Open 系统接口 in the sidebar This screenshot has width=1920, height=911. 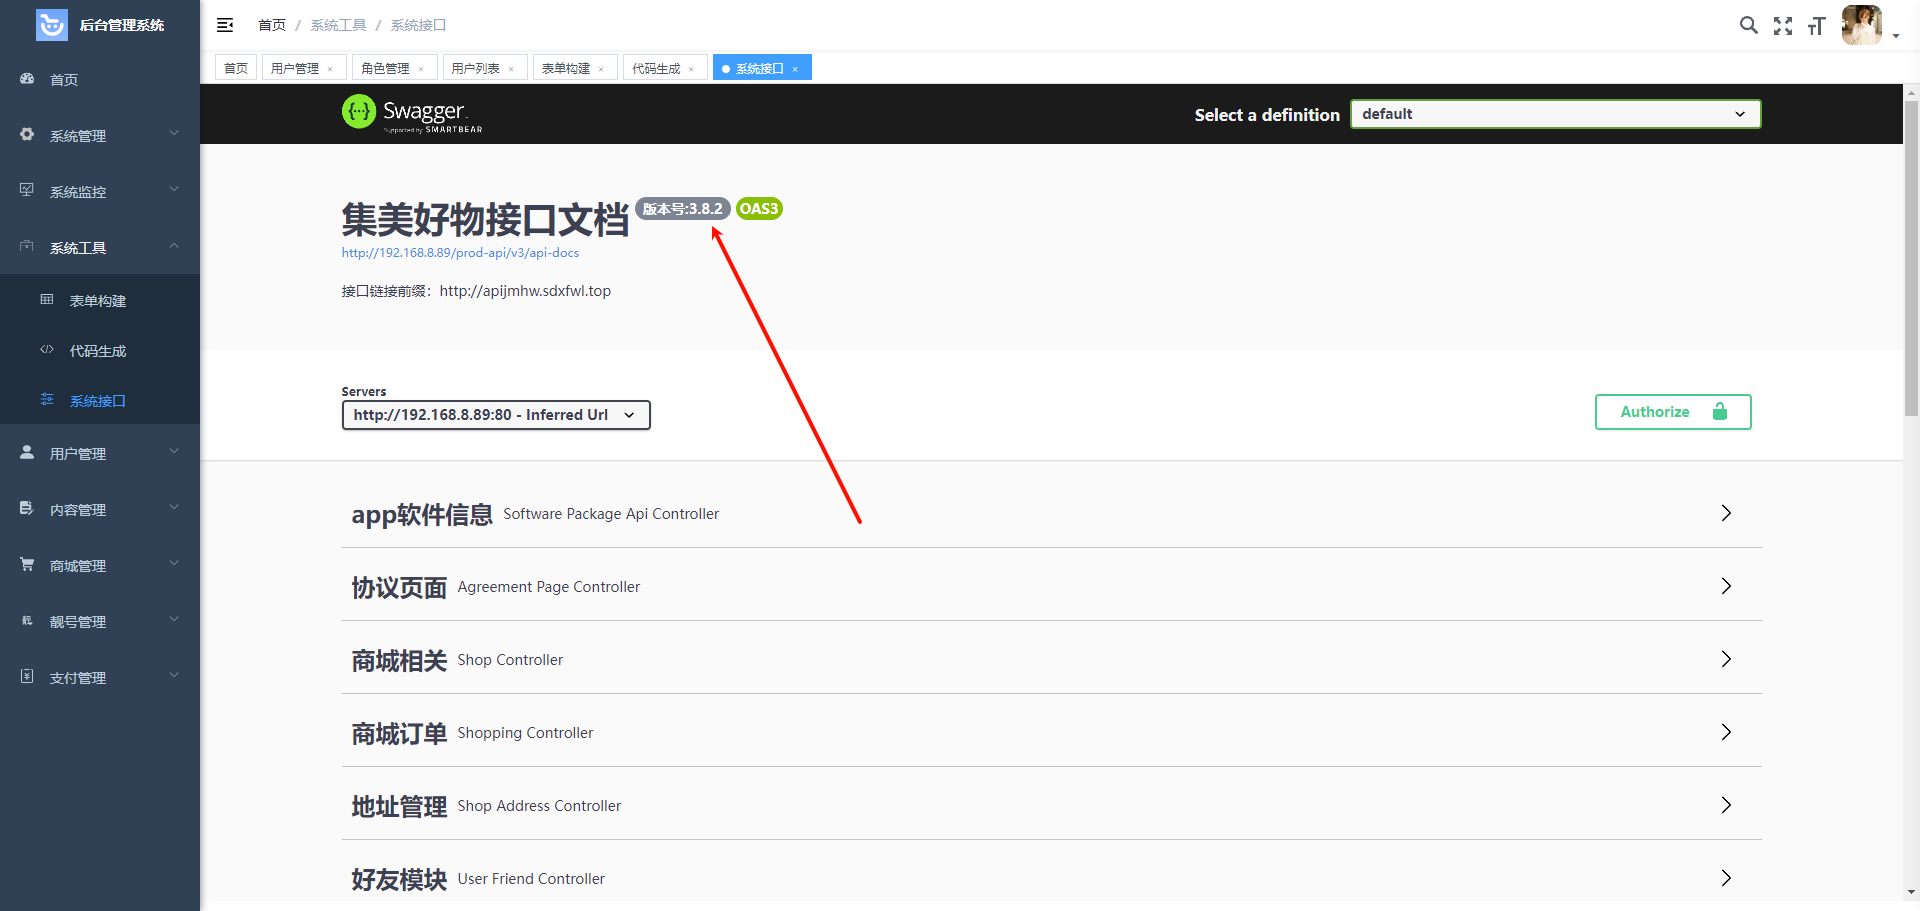click(x=100, y=400)
